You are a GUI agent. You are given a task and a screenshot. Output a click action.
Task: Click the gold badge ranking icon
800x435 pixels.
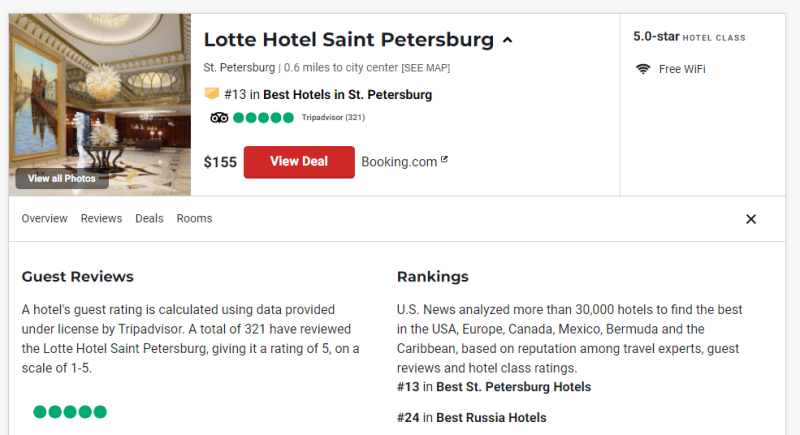[x=211, y=94]
